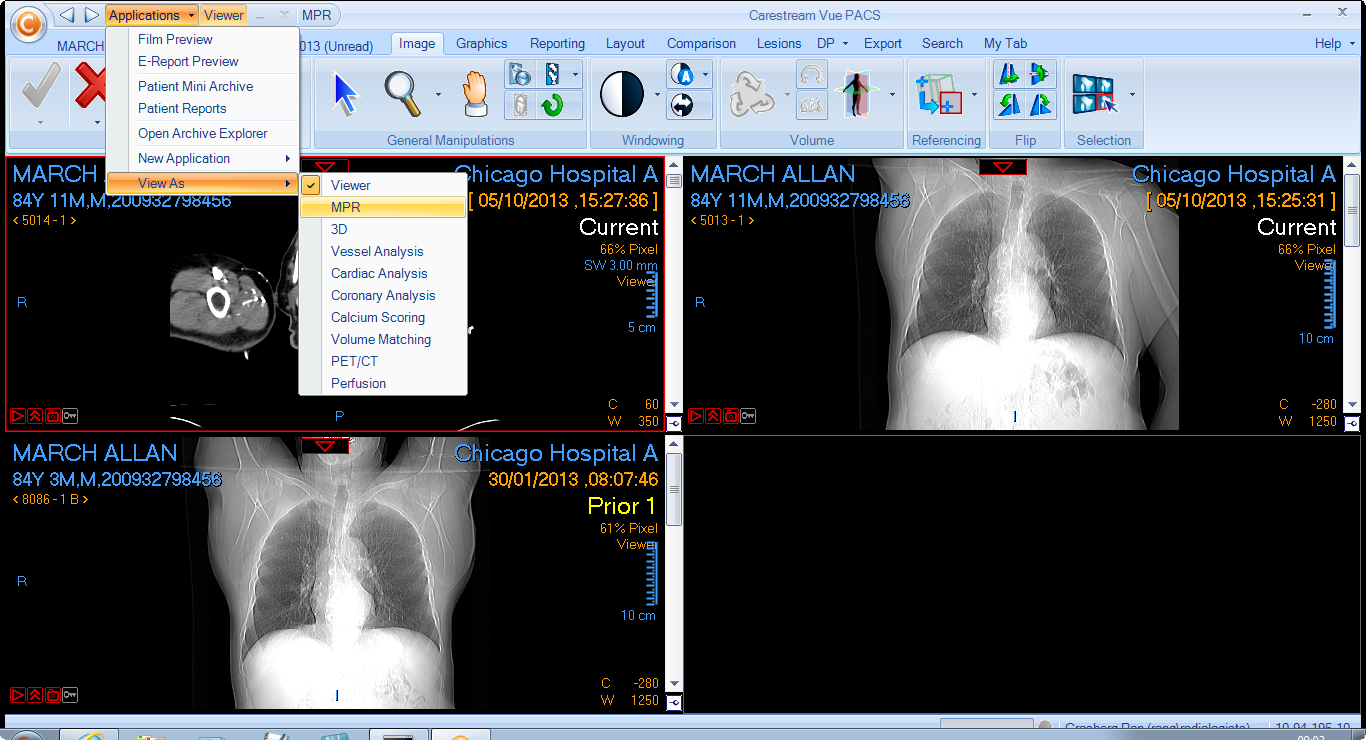The width and height of the screenshot is (1366, 740).
Task: Expand the Selection tool dropdown arrow
Action: point(1132,95)
